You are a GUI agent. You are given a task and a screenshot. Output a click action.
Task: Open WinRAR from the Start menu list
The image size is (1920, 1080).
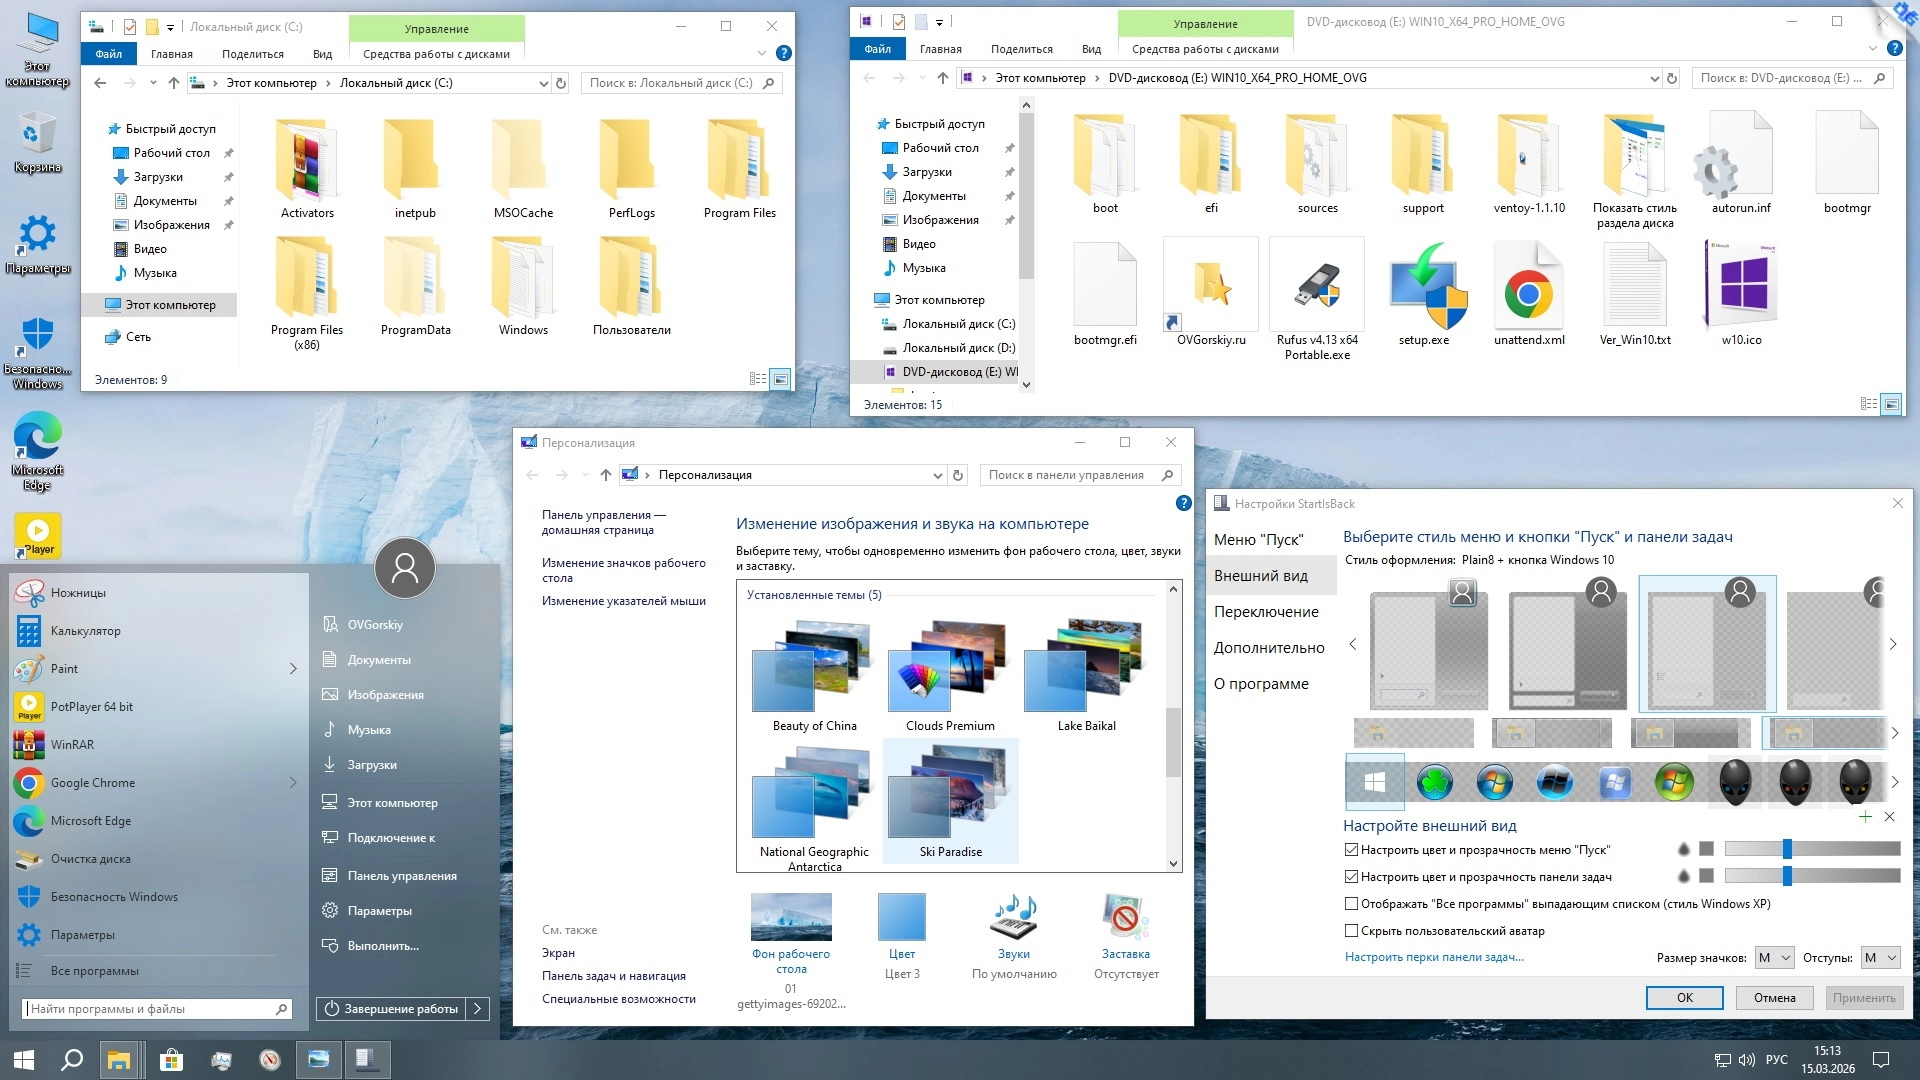point(72,745)
